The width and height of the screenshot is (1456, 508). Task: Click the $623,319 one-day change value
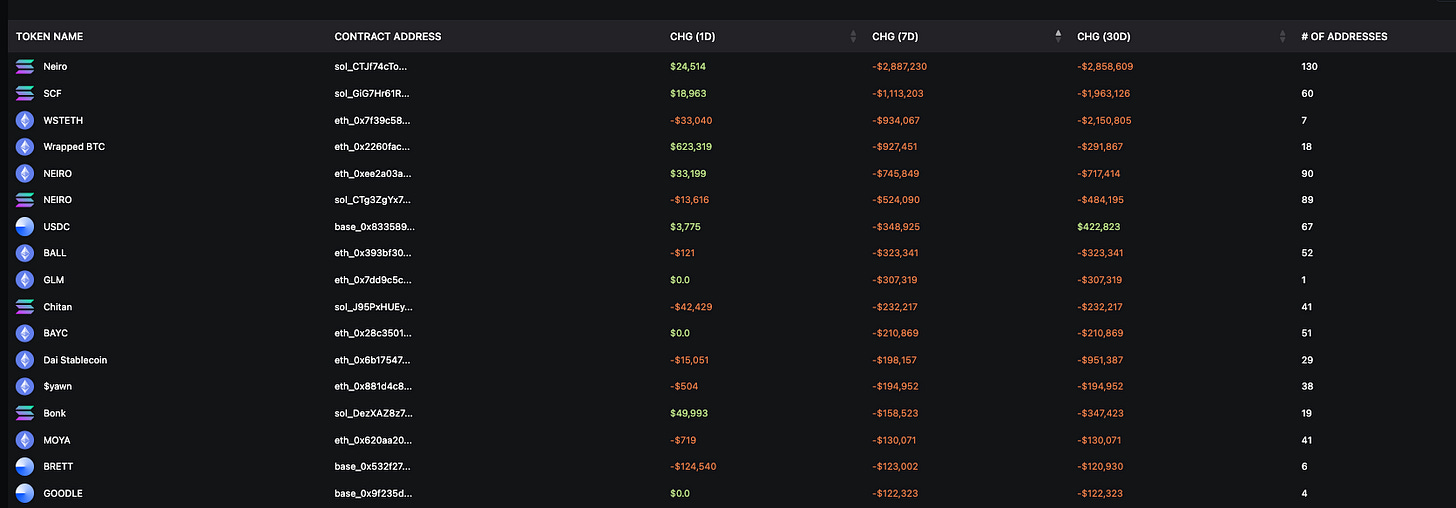[x=691, y=147]
